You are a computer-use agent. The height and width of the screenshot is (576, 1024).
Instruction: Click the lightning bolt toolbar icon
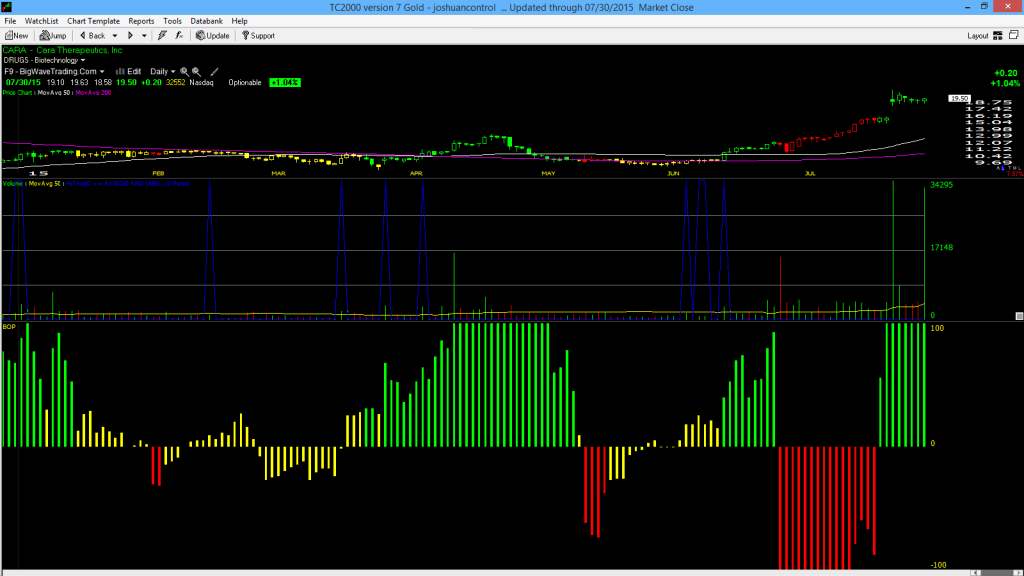coord(162,36)
